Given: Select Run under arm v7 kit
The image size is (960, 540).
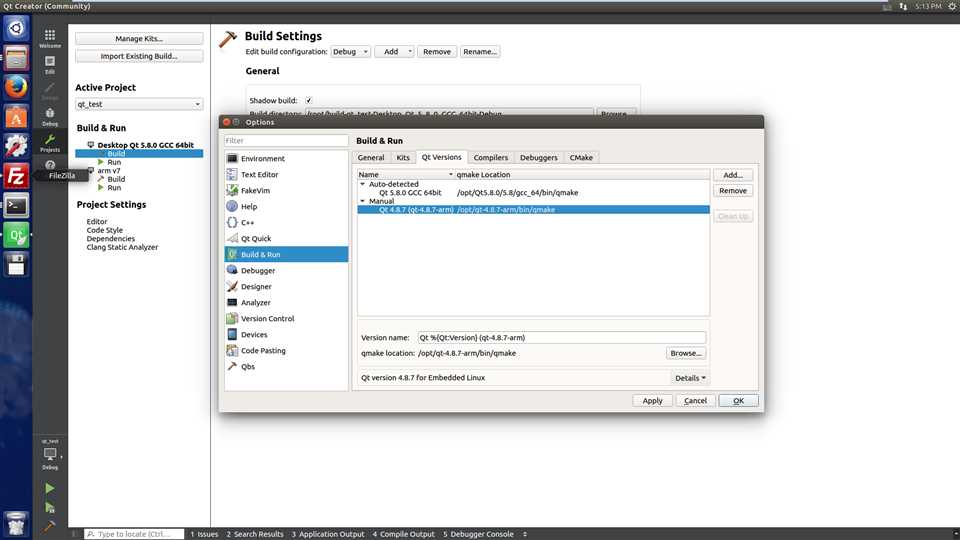Looking at the screenshot, I should (x=114, y=187).
